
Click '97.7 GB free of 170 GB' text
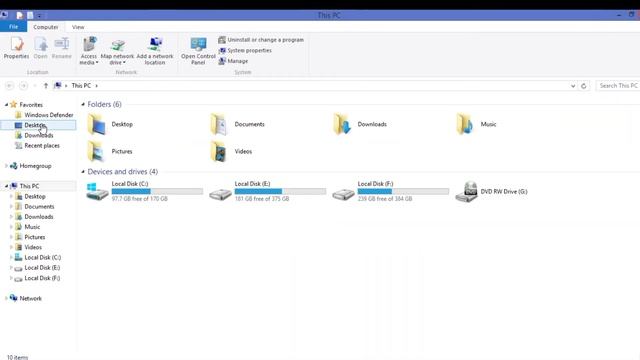(x=140, y=199)
